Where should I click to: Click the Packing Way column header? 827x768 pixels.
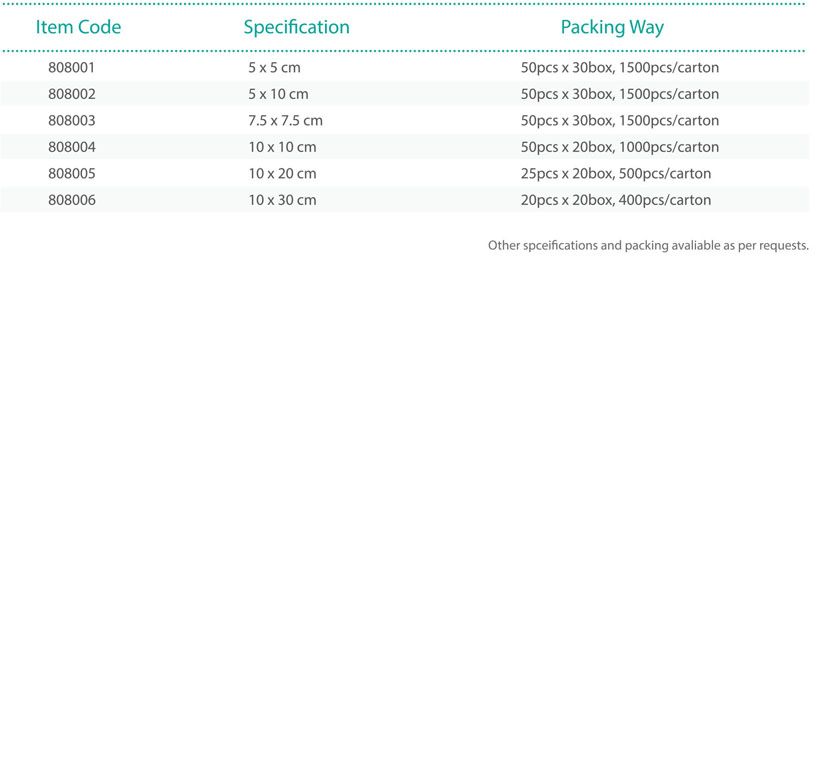tap(612, 27)
